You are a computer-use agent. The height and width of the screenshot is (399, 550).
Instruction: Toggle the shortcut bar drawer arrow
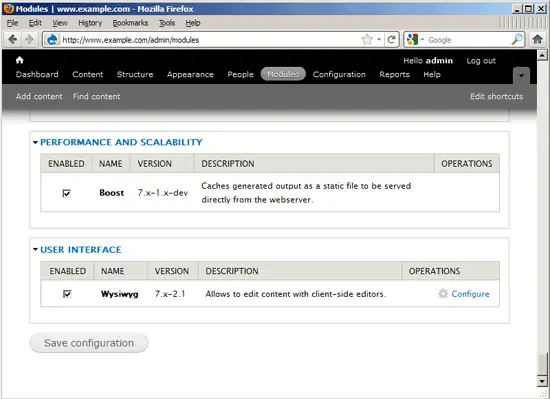click(521, 75)
